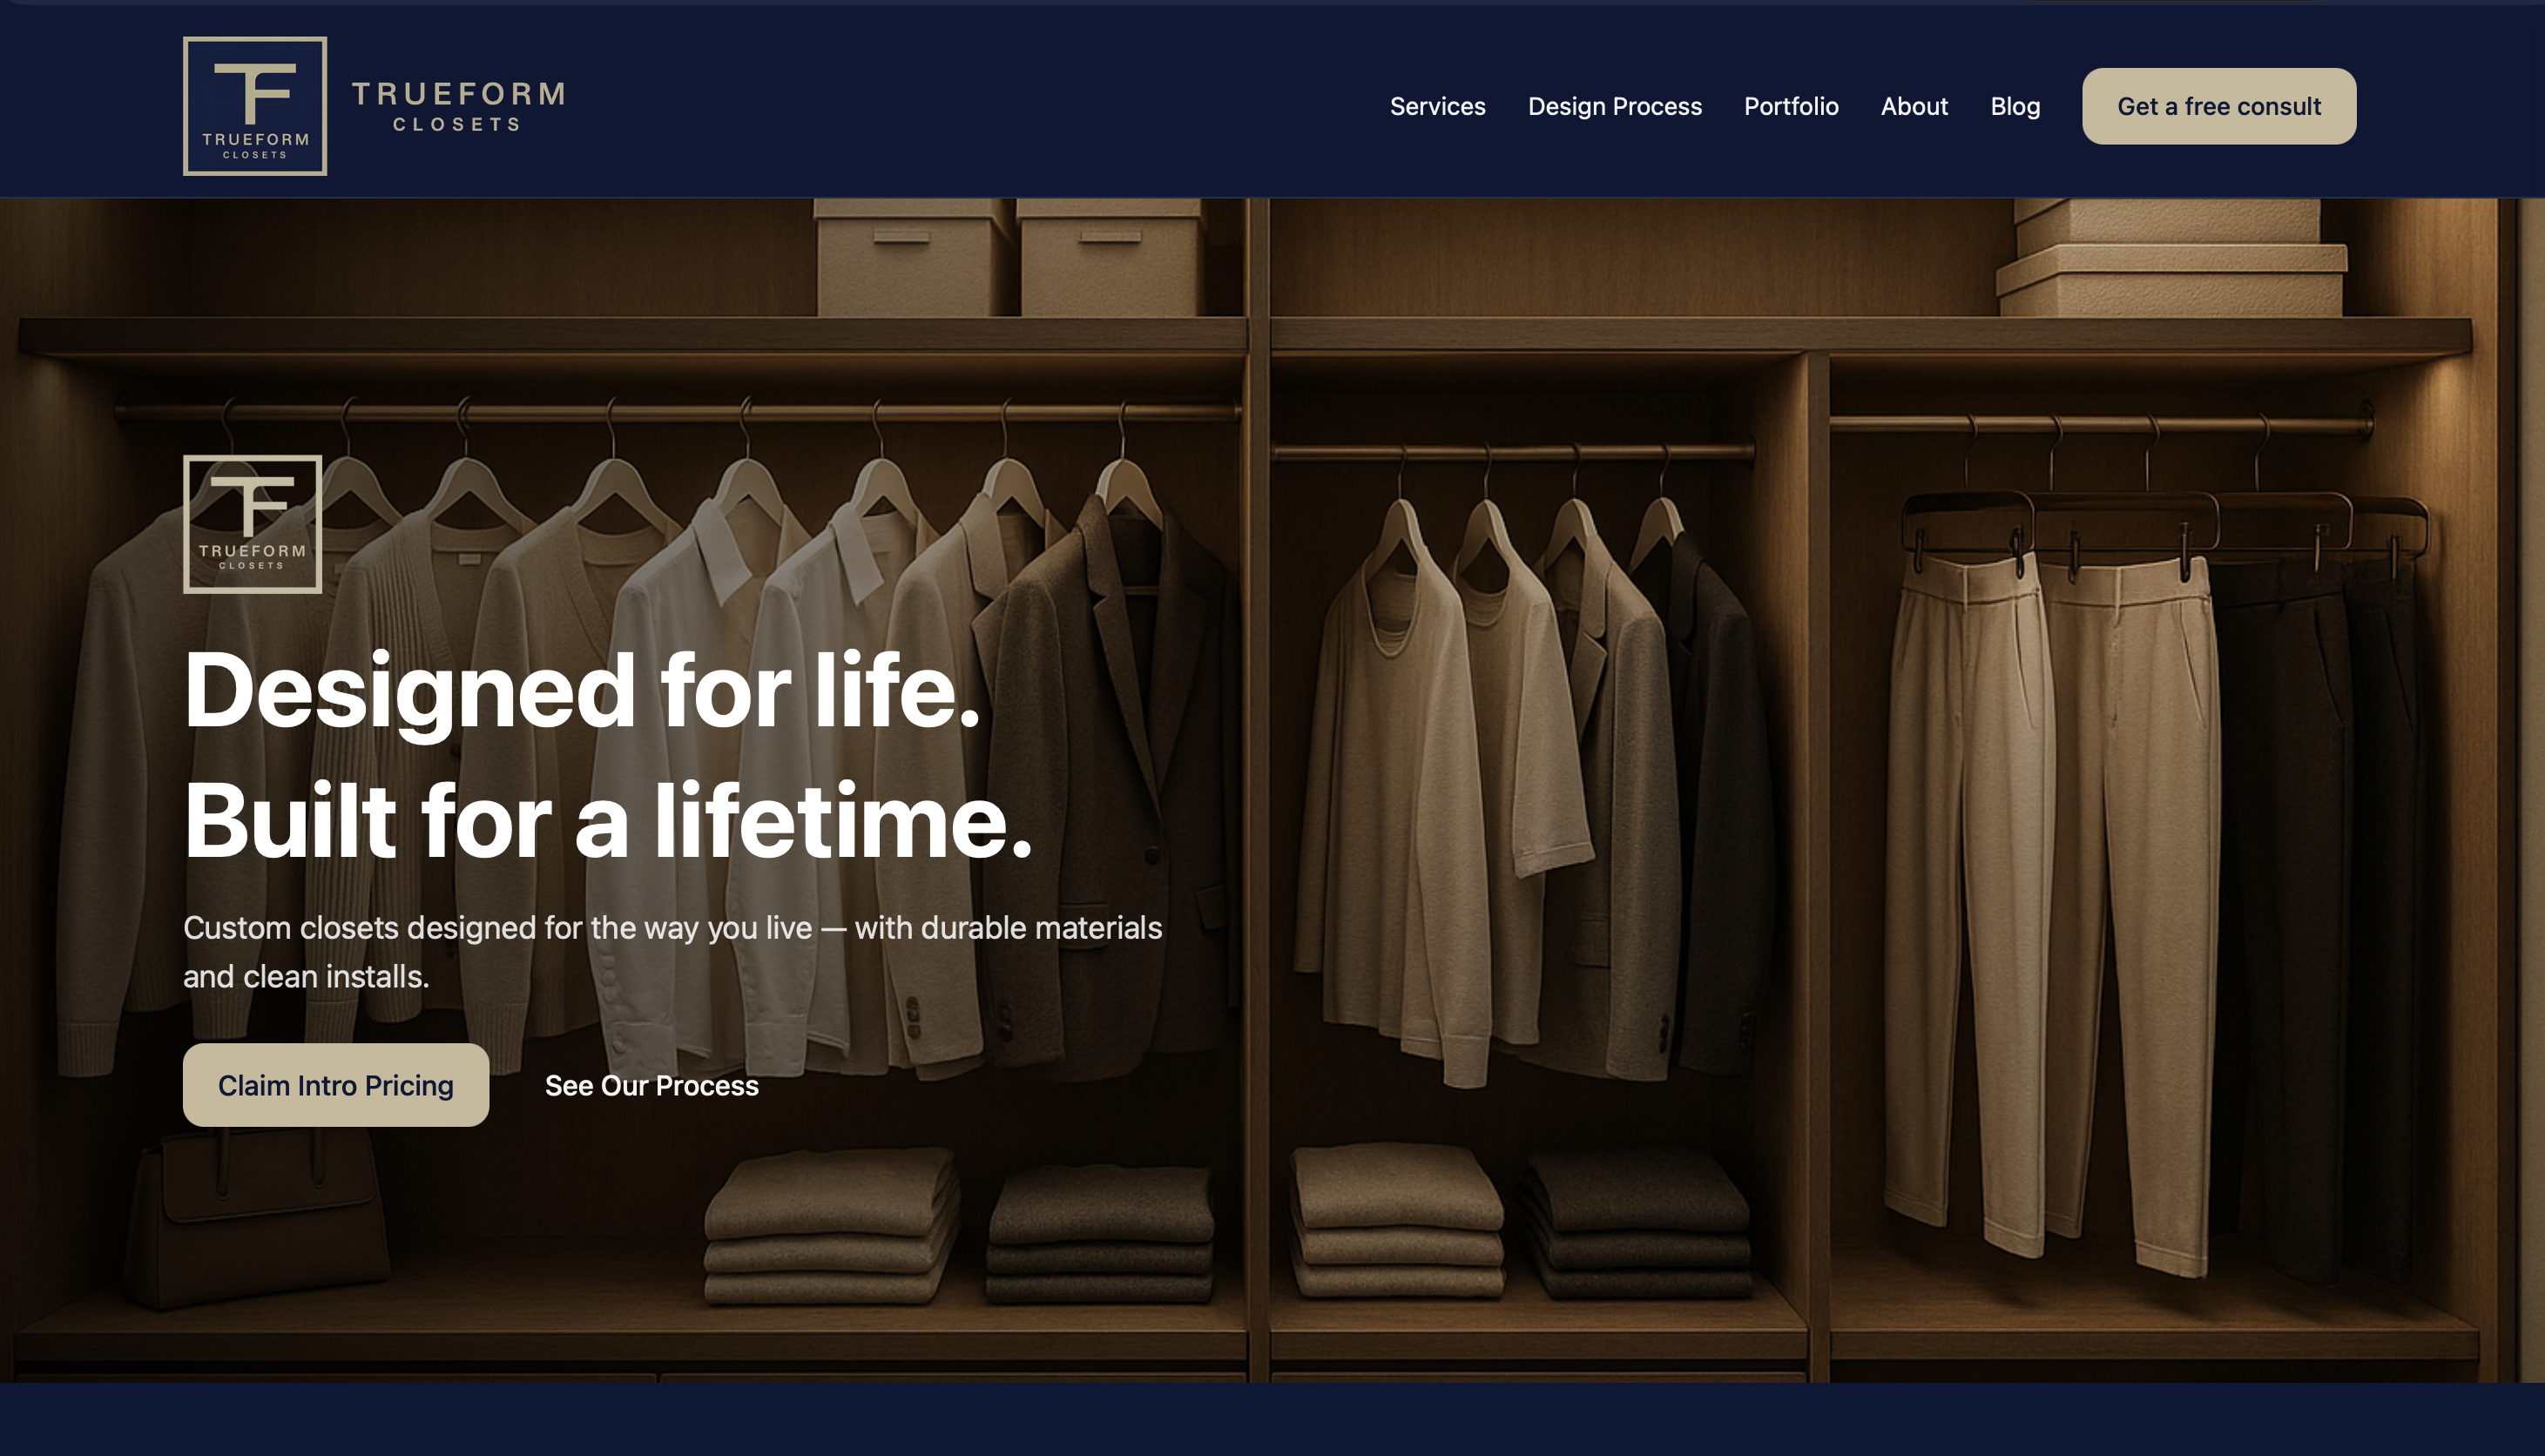Open the Services nav item
Screen dimensions: 2545x1456
pos(1437,106)
